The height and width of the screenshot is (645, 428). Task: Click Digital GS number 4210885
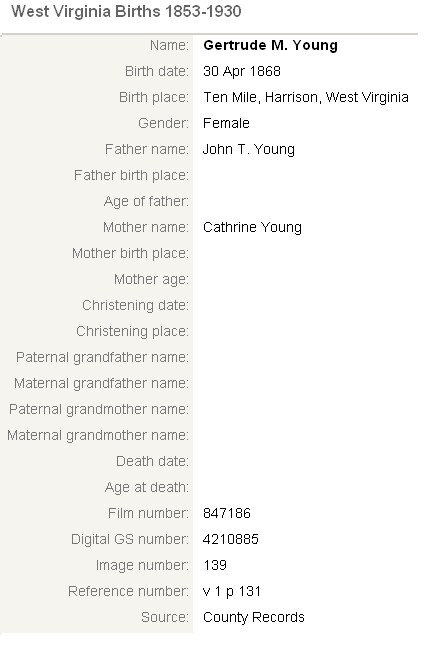[231, 539]
